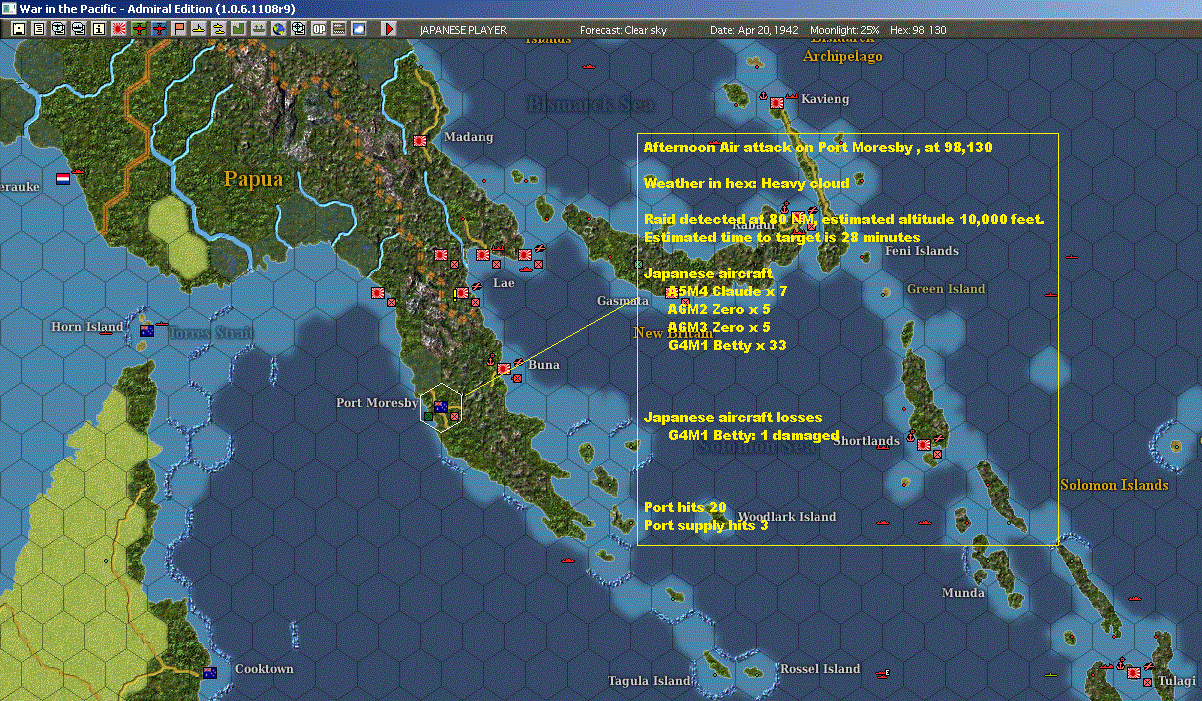Image resolution: width=1202 pixels, height=701 pixels.
Task: Click the Green Island map label
Action: point(946,289)
